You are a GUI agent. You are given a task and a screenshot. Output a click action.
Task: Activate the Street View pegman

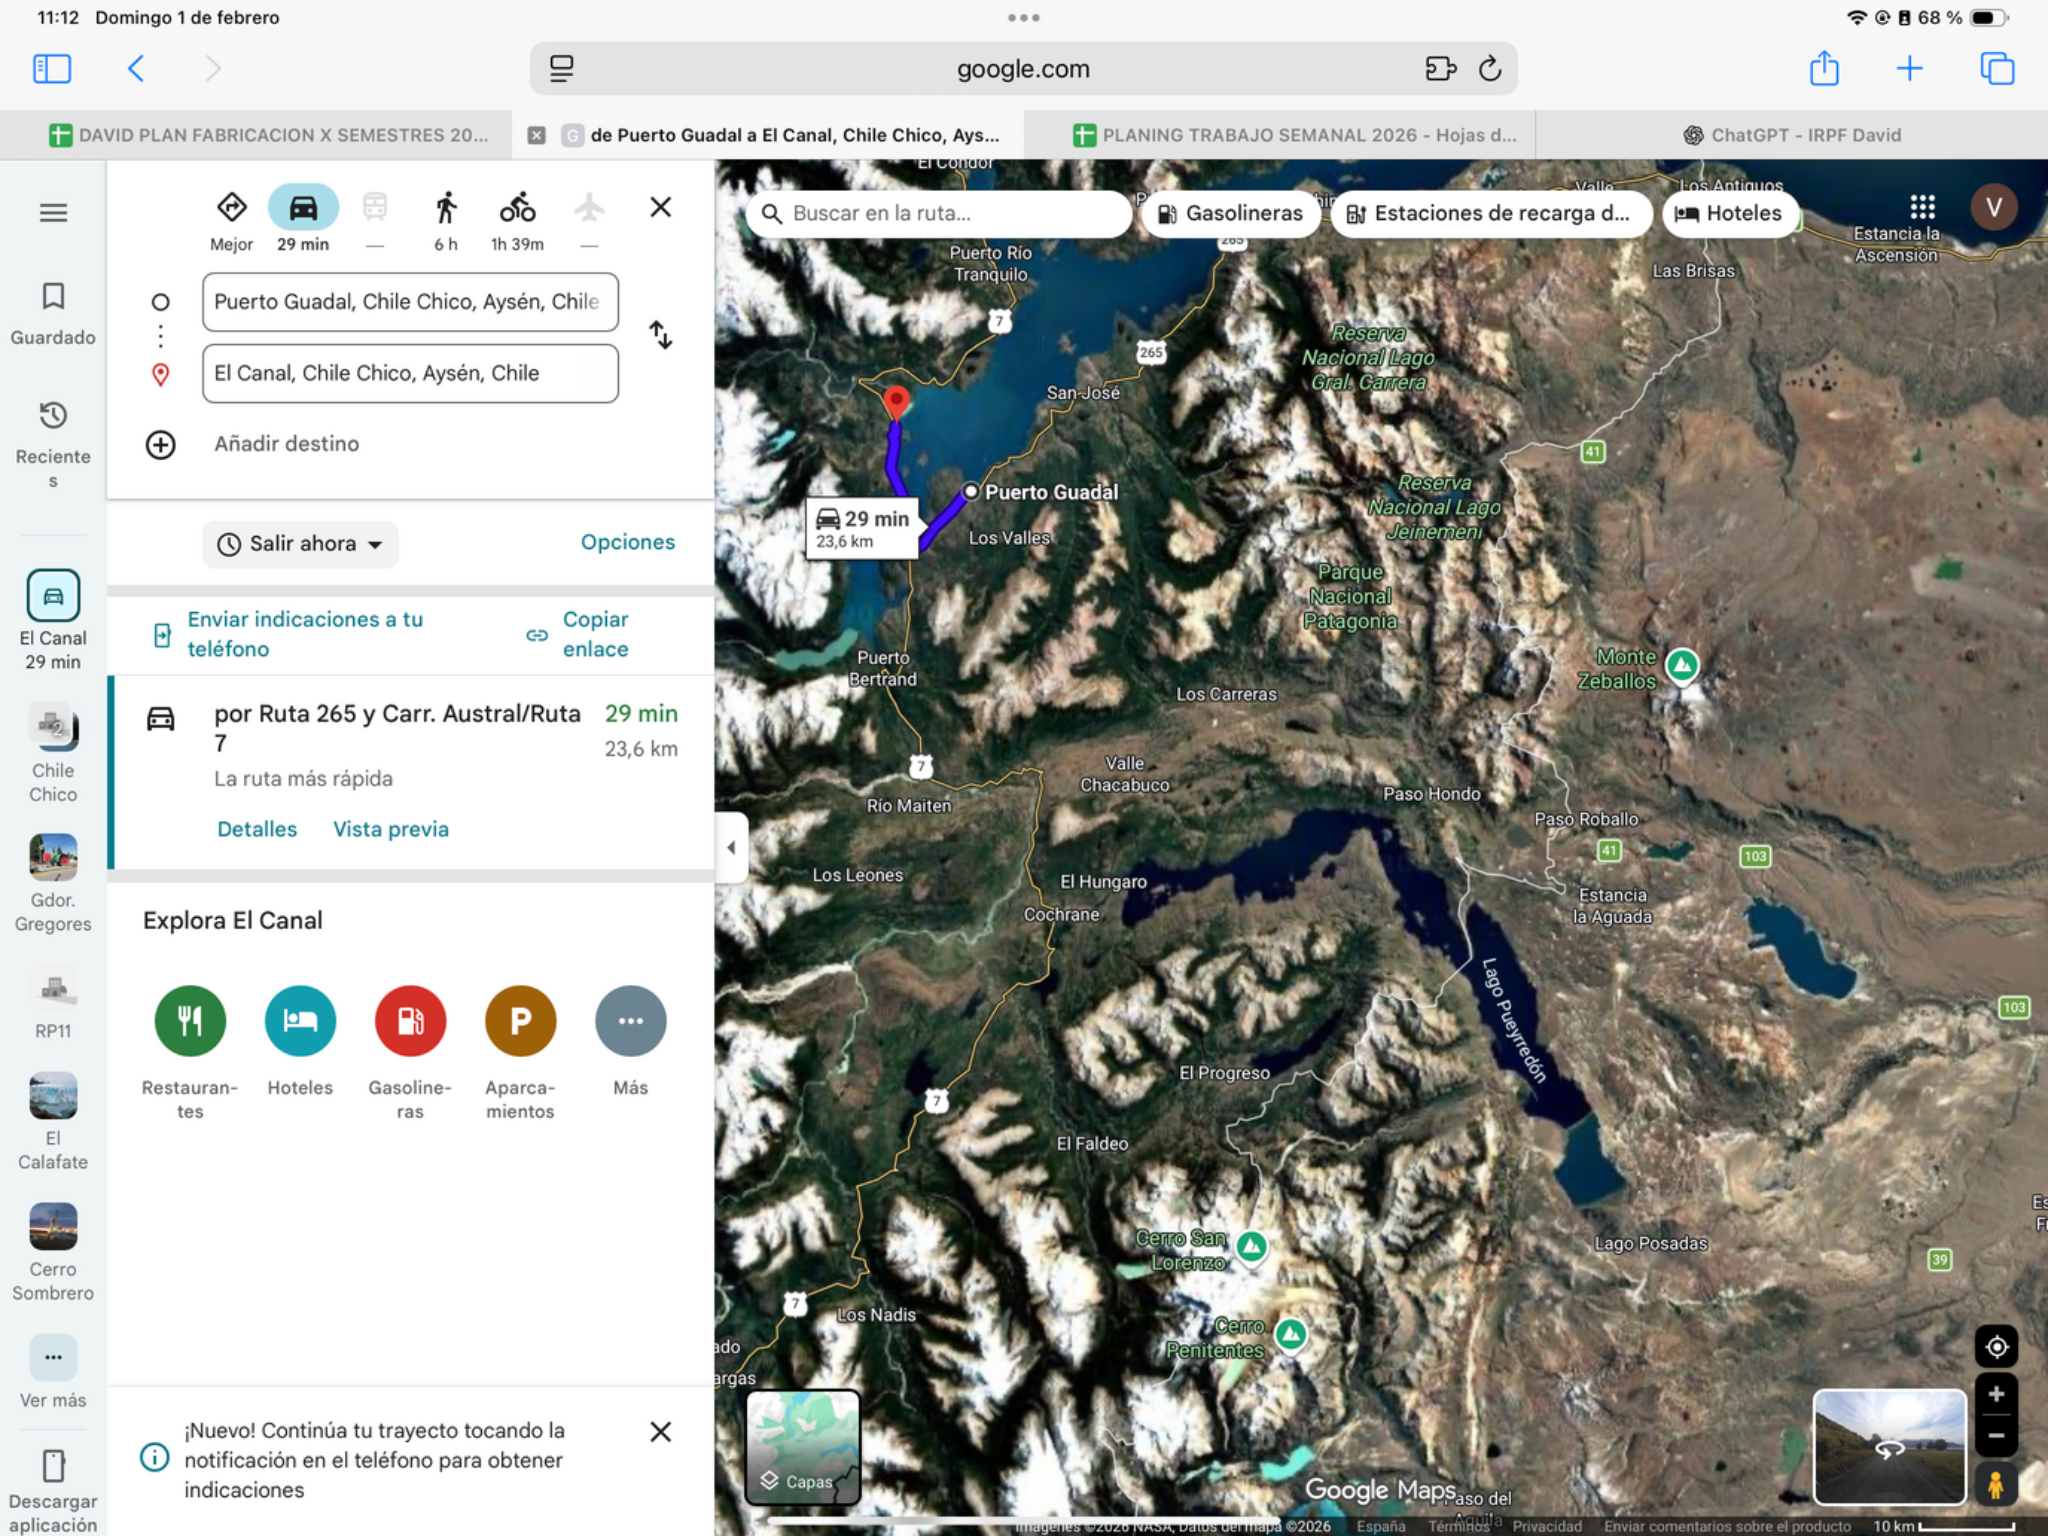tap(1996, 1485)
